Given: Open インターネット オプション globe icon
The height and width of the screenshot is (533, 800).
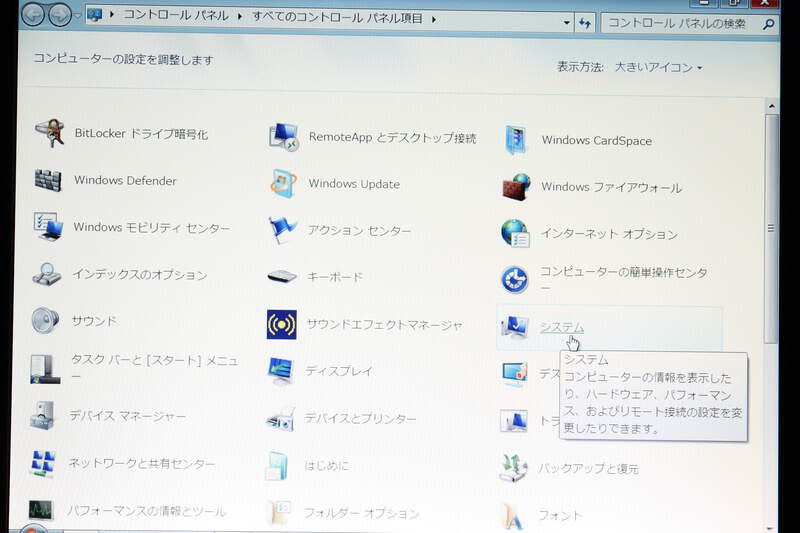Looking at the screenshot, I should click(515, 233).
